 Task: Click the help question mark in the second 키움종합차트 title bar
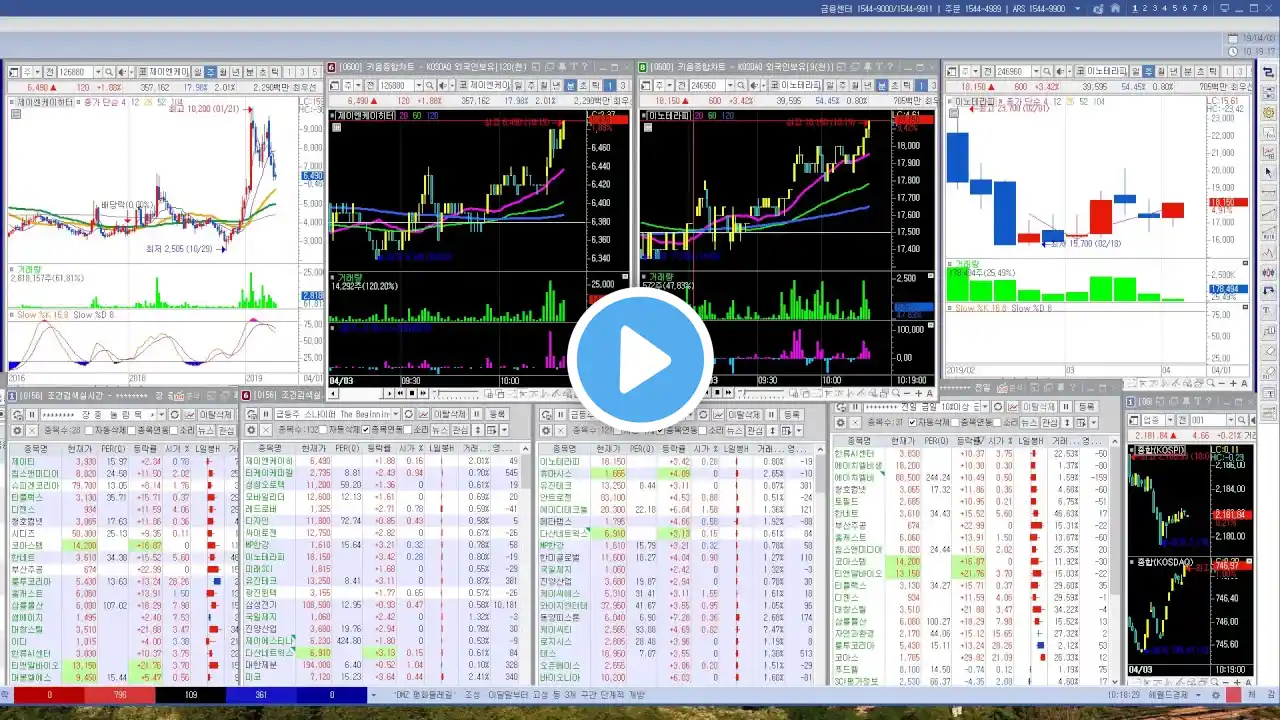tap(889, 67)
